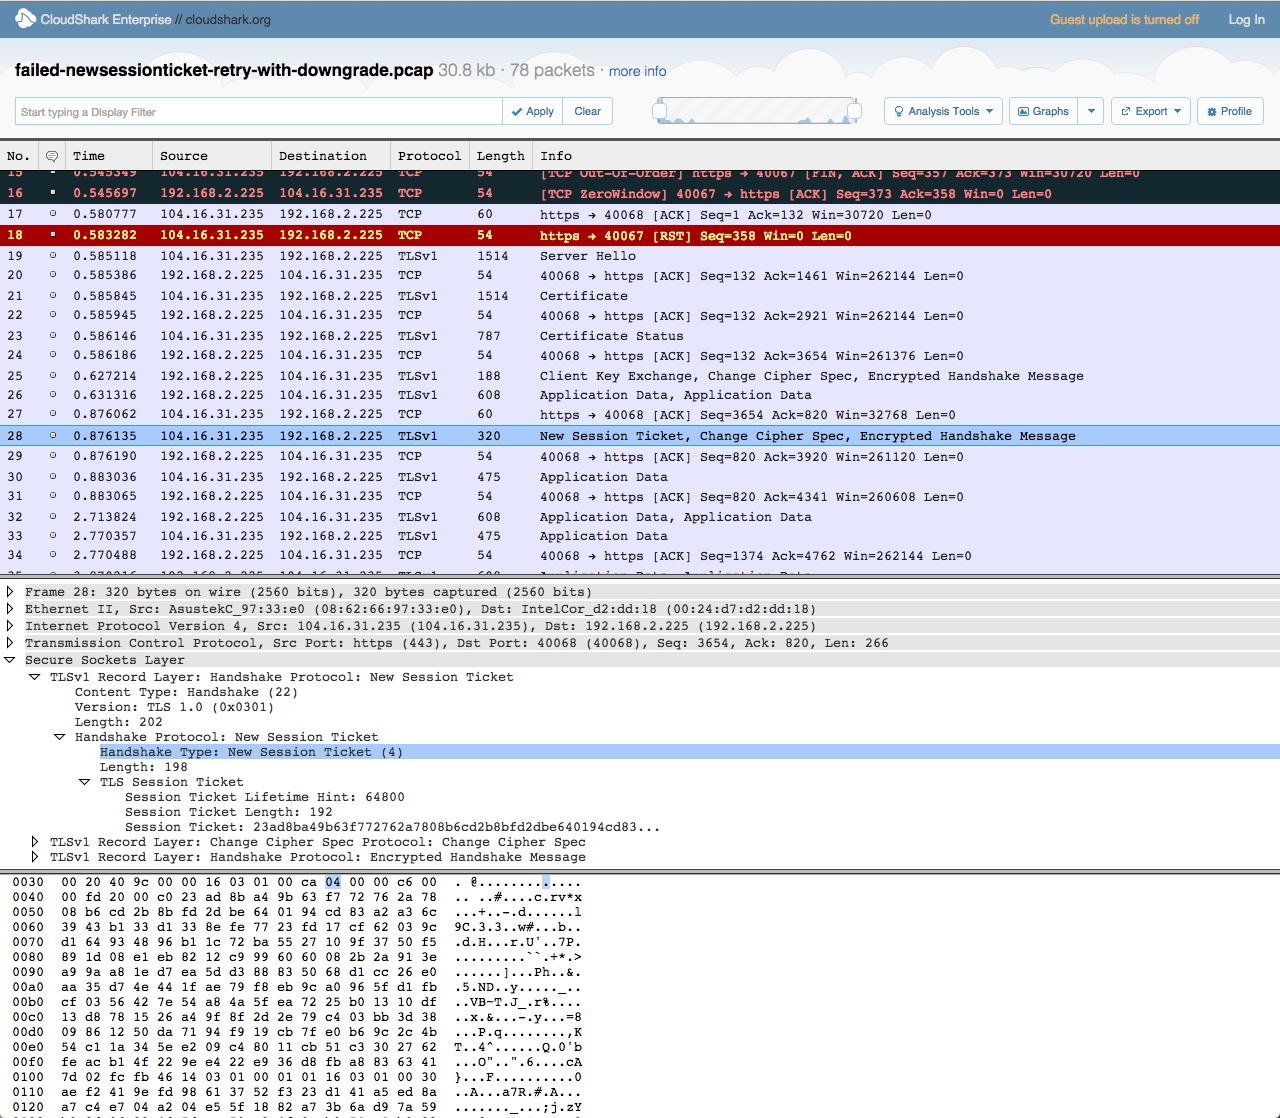Expand TLSv1 Encrypted Handshake Message record layer
1280x1118 pixels.
pos(35,857)
